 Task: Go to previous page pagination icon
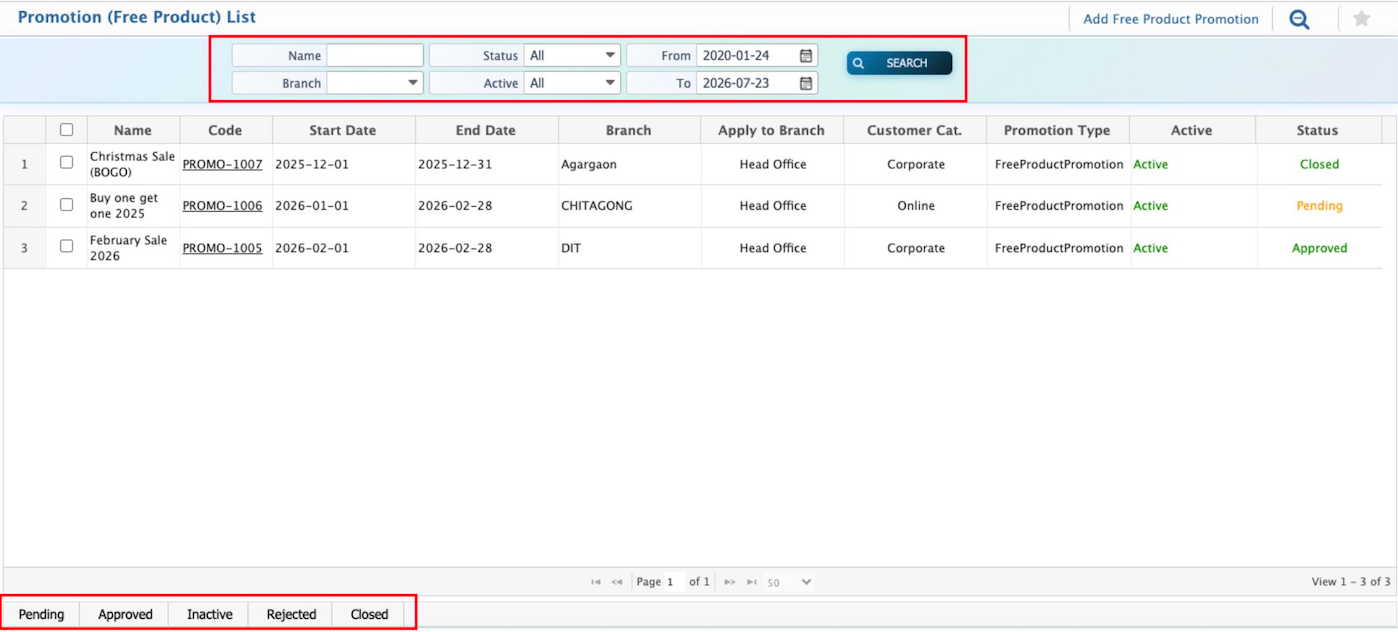pyautogui.click(x=617, y=582)
